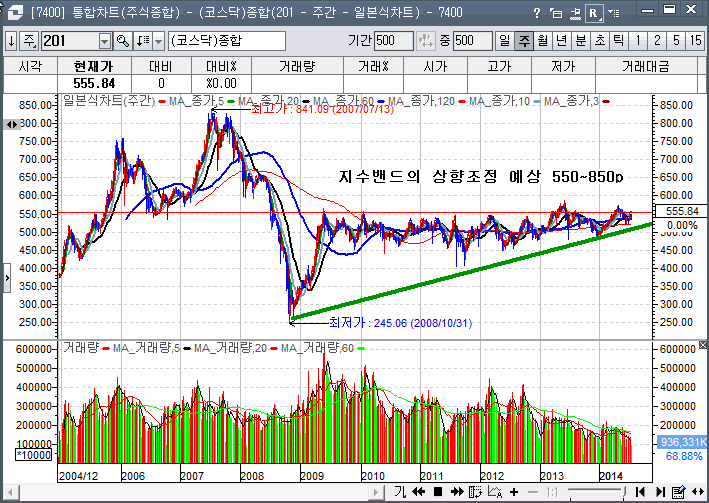This screenshot has height=503, width=709.
Task: Open the dropdown arrow beside sort icon
Action: (159, 42)
